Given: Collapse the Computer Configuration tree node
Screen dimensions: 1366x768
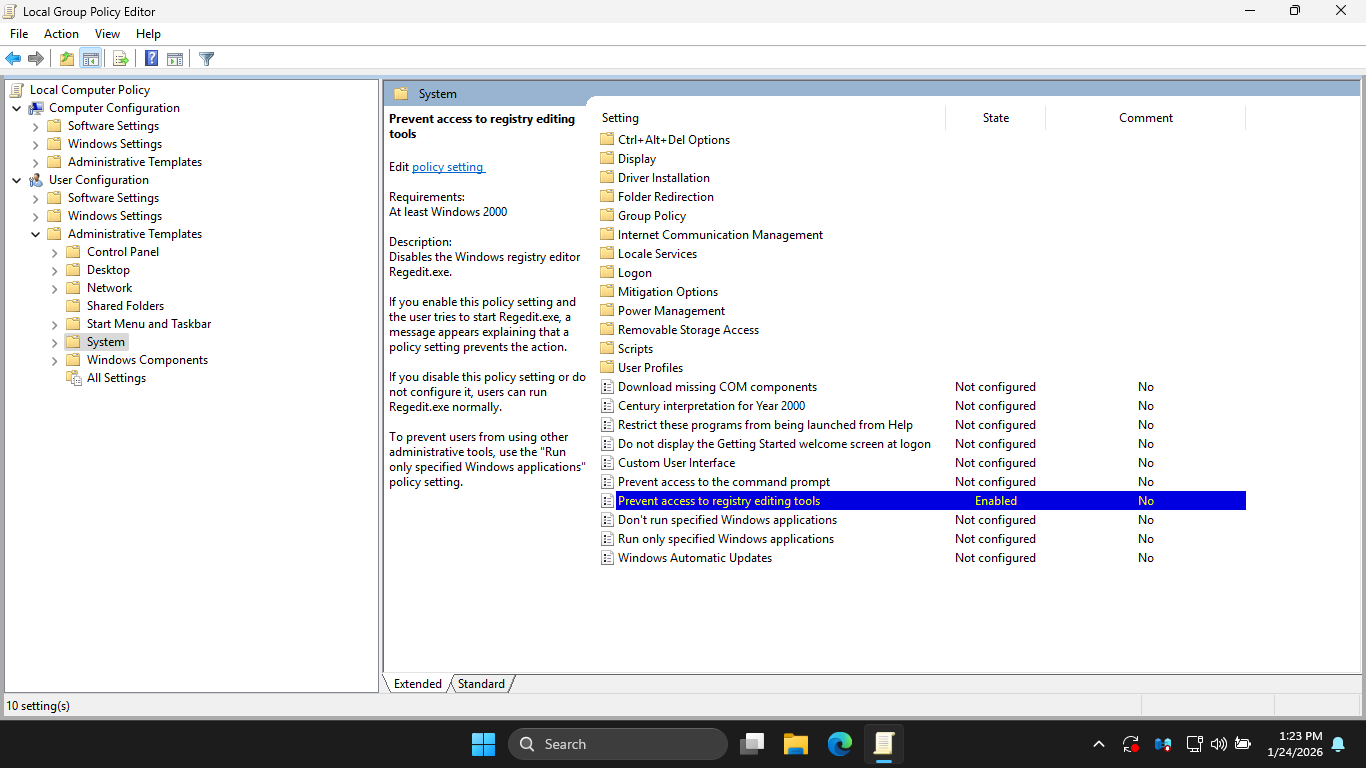Looking at the screenshot, I should click(x=17, y=108).
